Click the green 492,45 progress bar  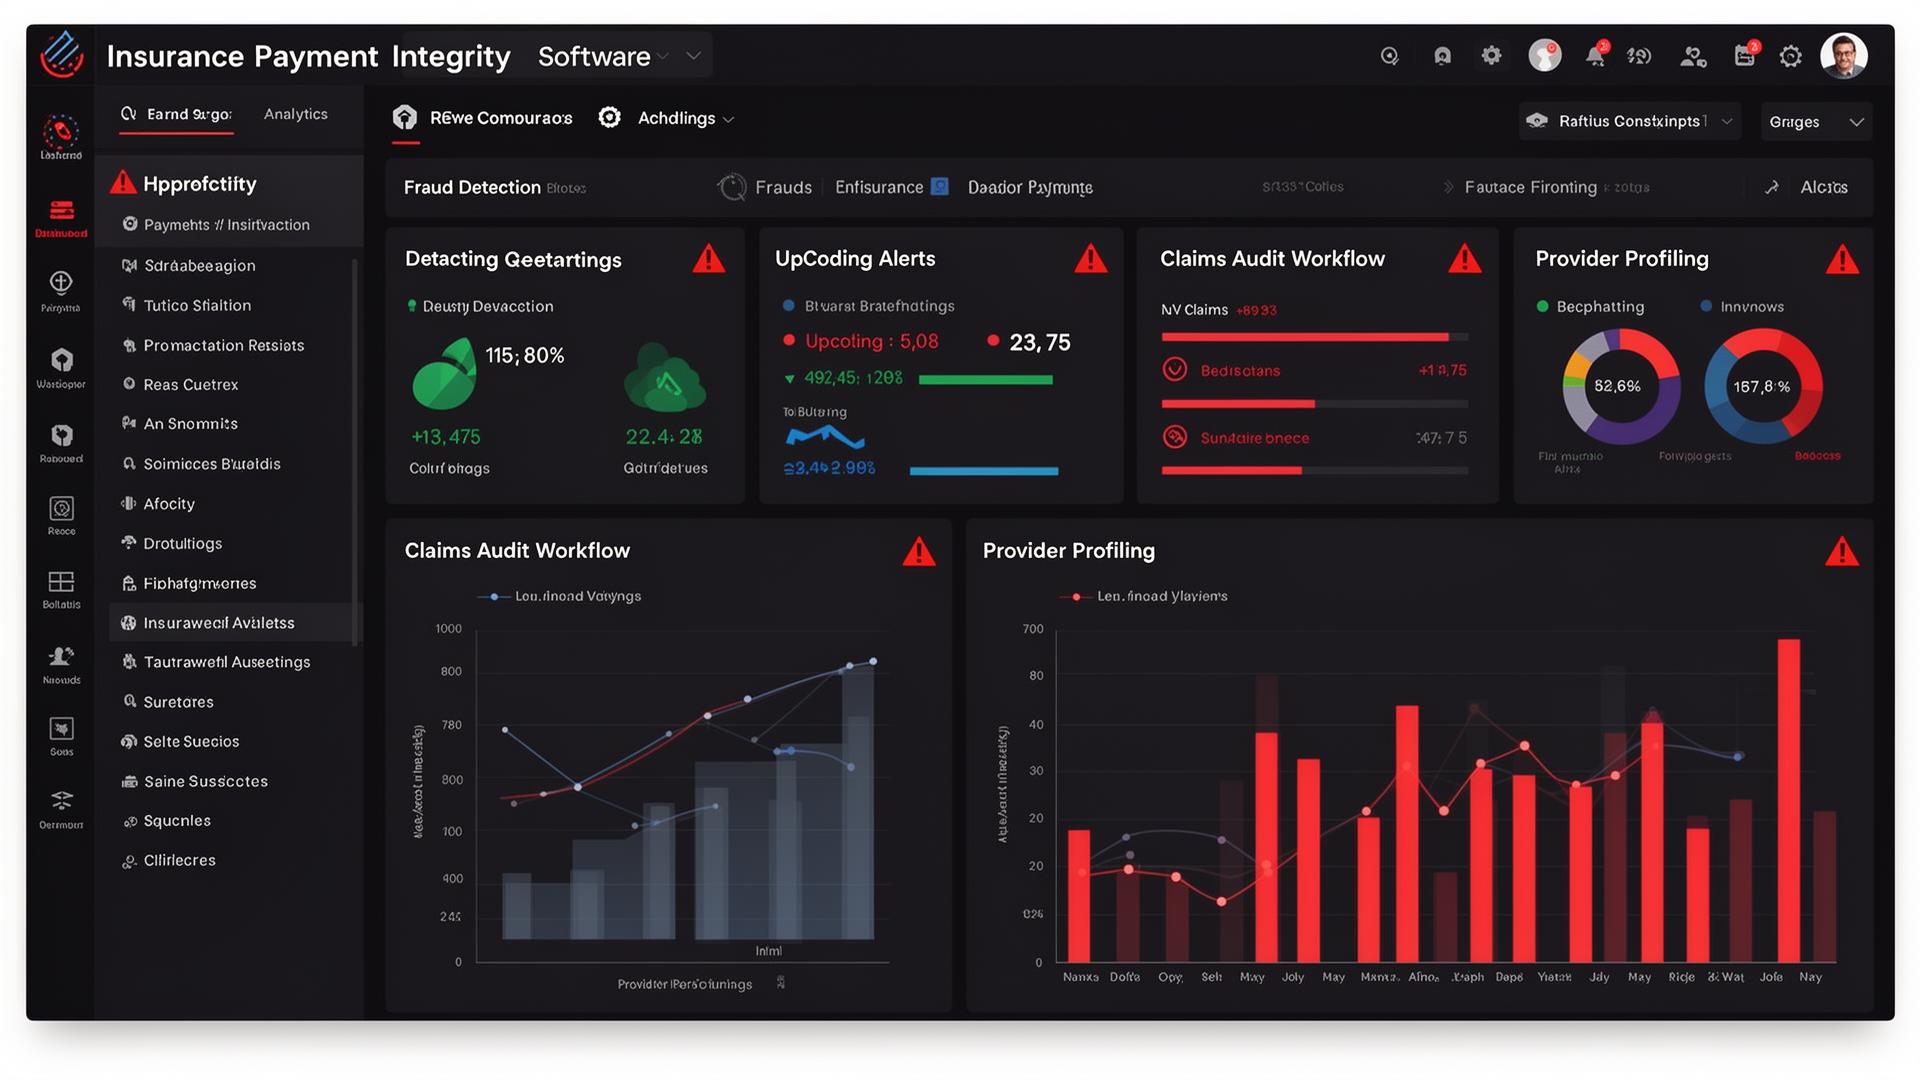click(x=985, y=380)
